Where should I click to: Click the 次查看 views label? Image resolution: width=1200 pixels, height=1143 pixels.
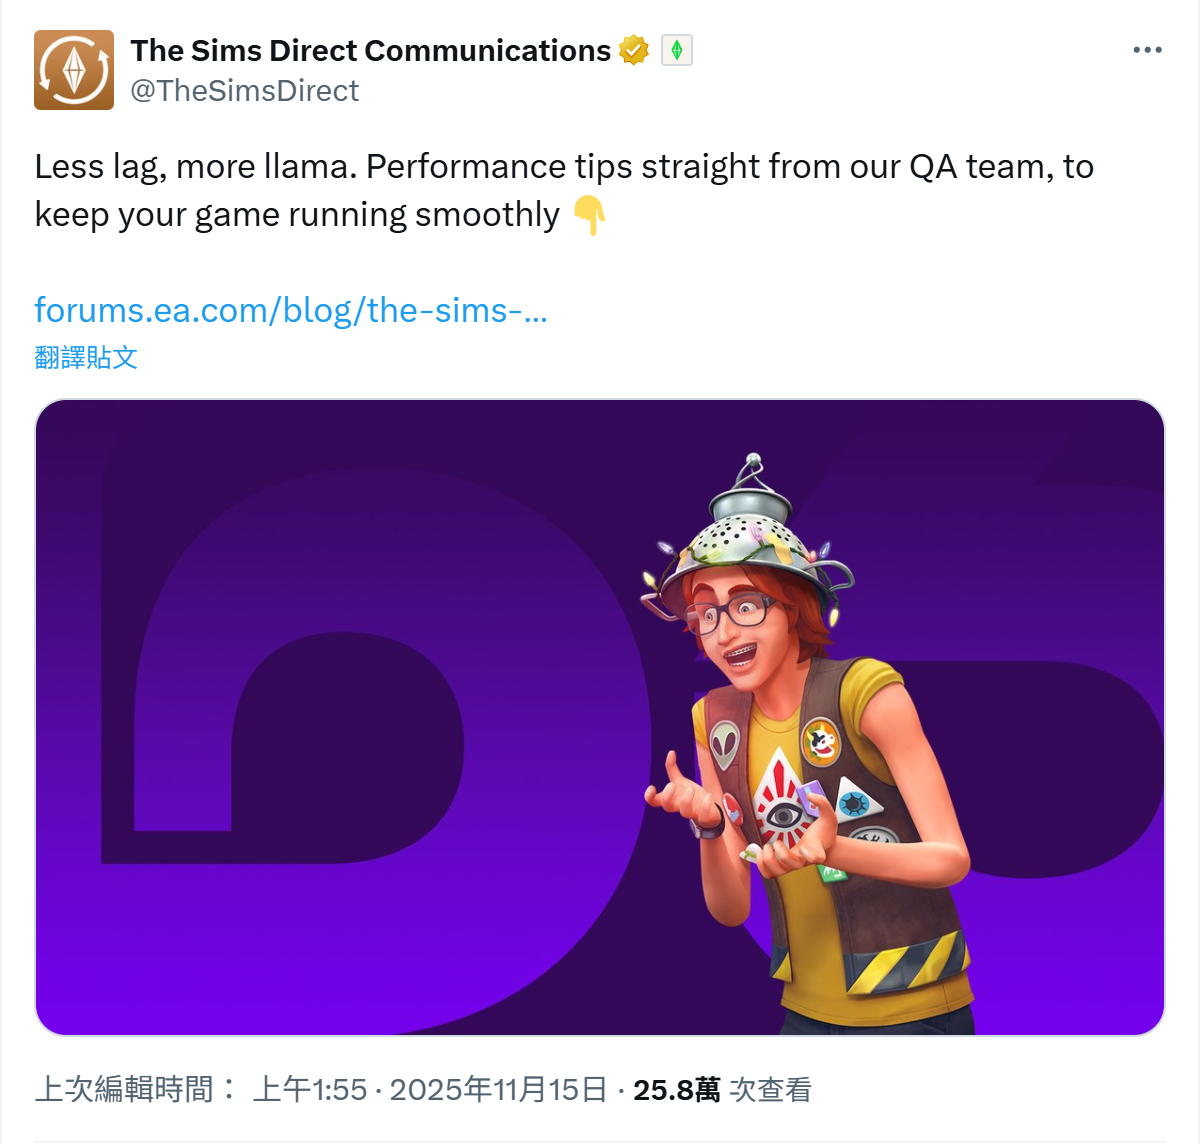point(770,1089)
